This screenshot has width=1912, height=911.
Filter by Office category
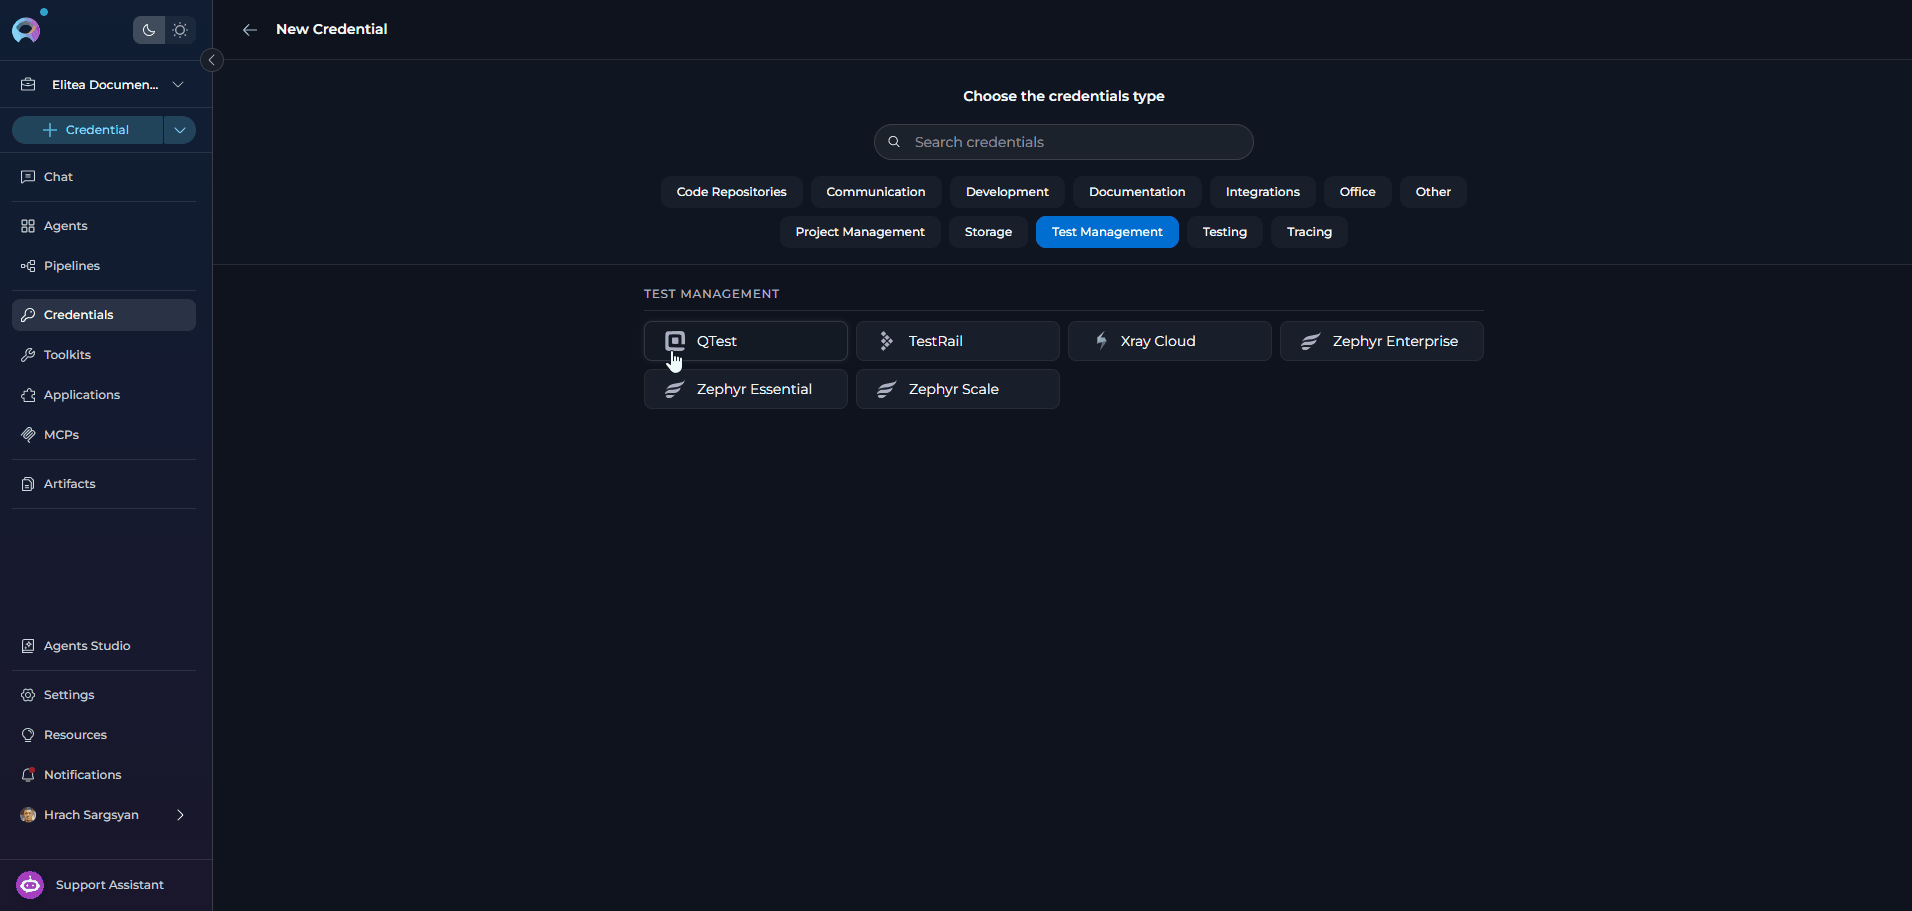tap(1358, 192)
